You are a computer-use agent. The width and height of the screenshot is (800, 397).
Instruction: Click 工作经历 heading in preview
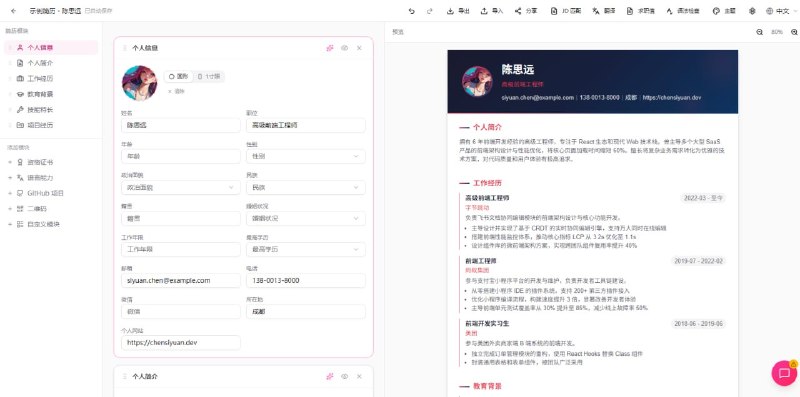click(487, 182)
